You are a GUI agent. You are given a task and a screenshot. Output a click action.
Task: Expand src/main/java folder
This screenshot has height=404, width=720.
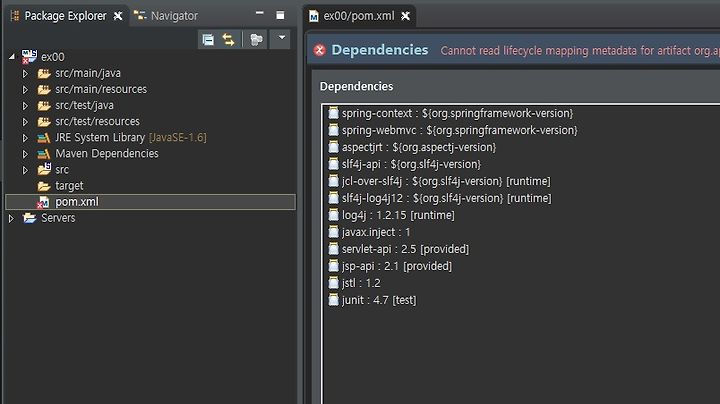pos(25,73)
